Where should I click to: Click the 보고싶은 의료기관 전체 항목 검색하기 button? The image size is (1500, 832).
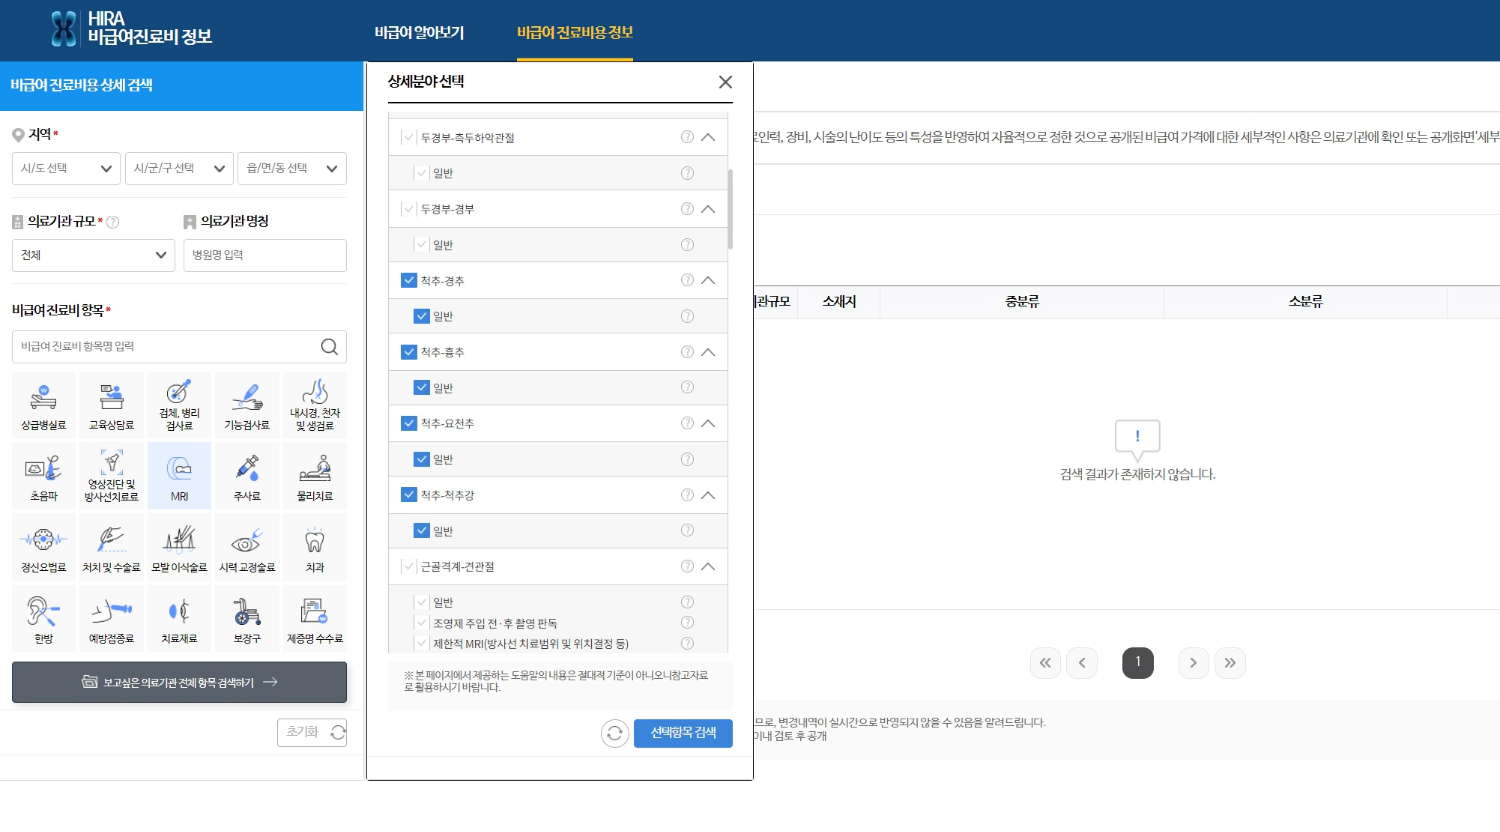point(179,682)
